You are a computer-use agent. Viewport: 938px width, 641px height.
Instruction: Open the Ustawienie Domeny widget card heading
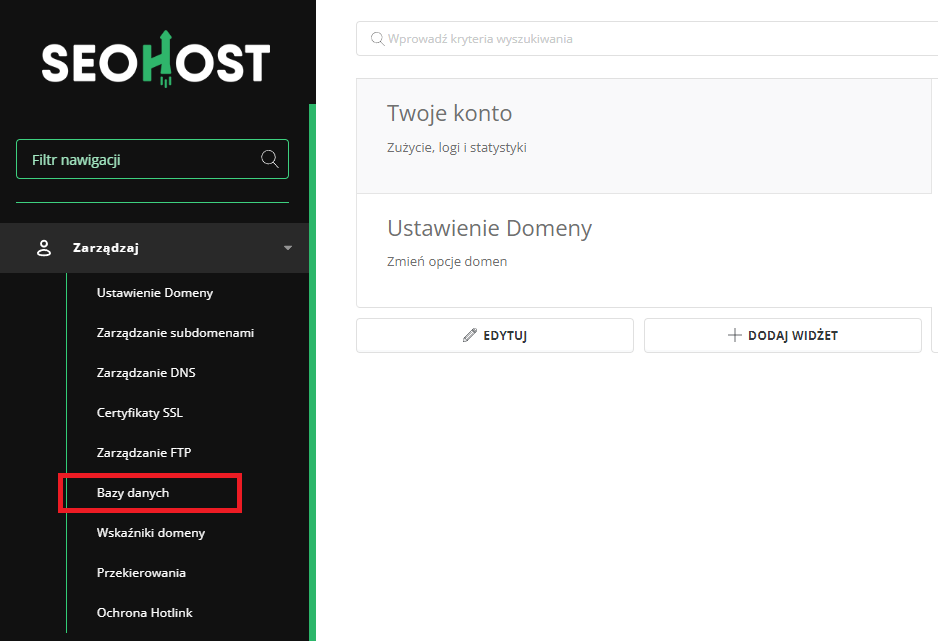(x=489, y=228)
